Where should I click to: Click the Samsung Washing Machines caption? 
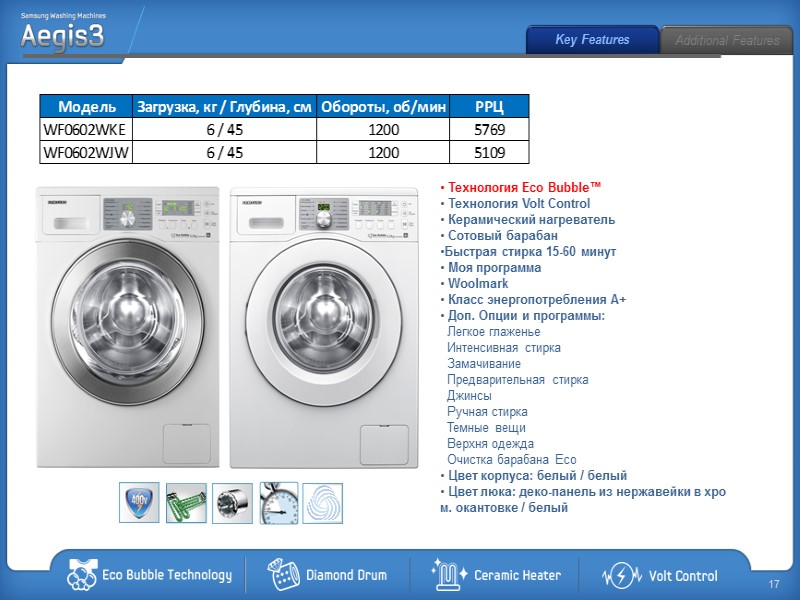point(63,15)
